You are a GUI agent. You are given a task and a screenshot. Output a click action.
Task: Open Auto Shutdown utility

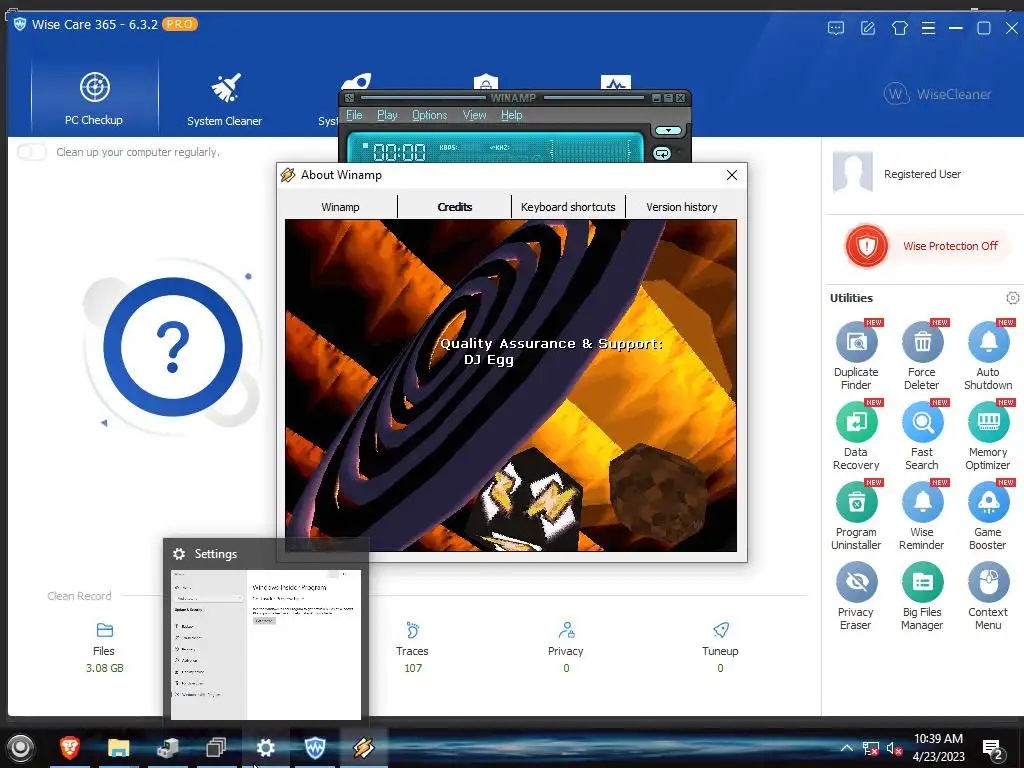pos(988,355)
